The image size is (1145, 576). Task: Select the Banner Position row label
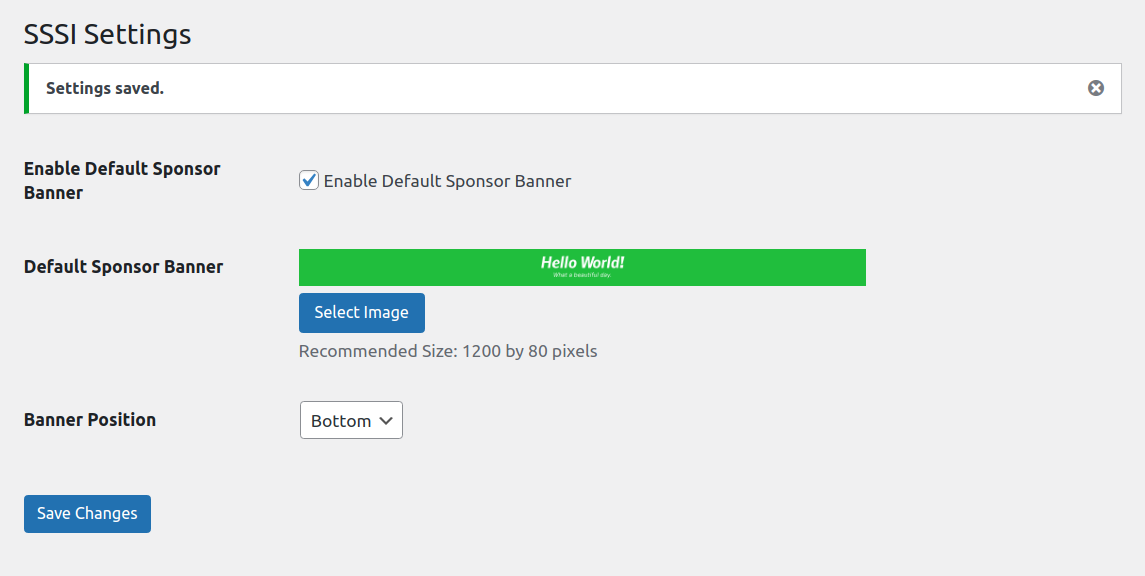[90, 420]
